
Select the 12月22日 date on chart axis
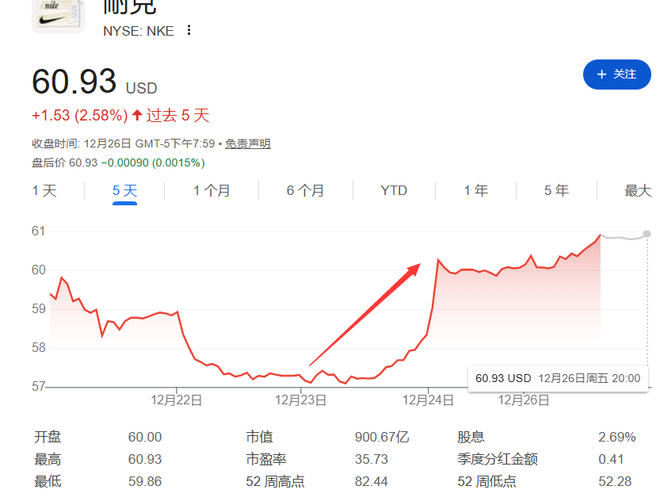coord(177,399)
